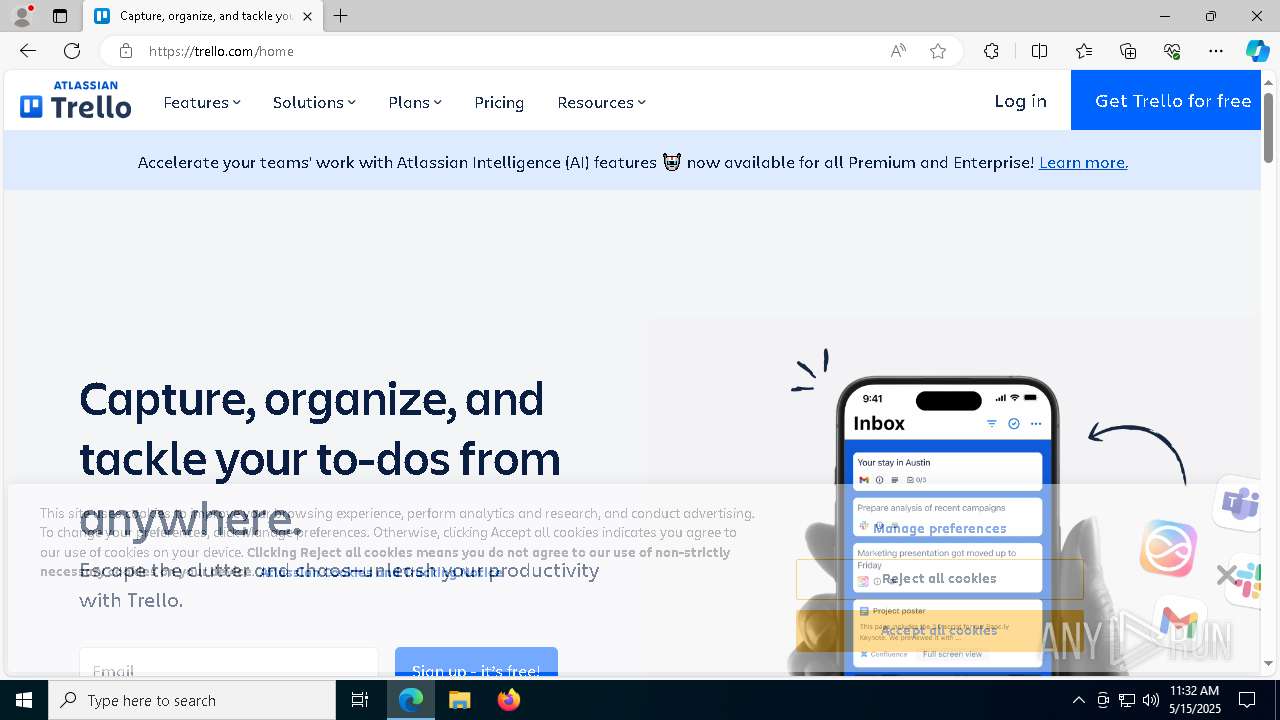Go back to the previous page
This screenshot has width=1280, height=720.
tap(28, 51)
